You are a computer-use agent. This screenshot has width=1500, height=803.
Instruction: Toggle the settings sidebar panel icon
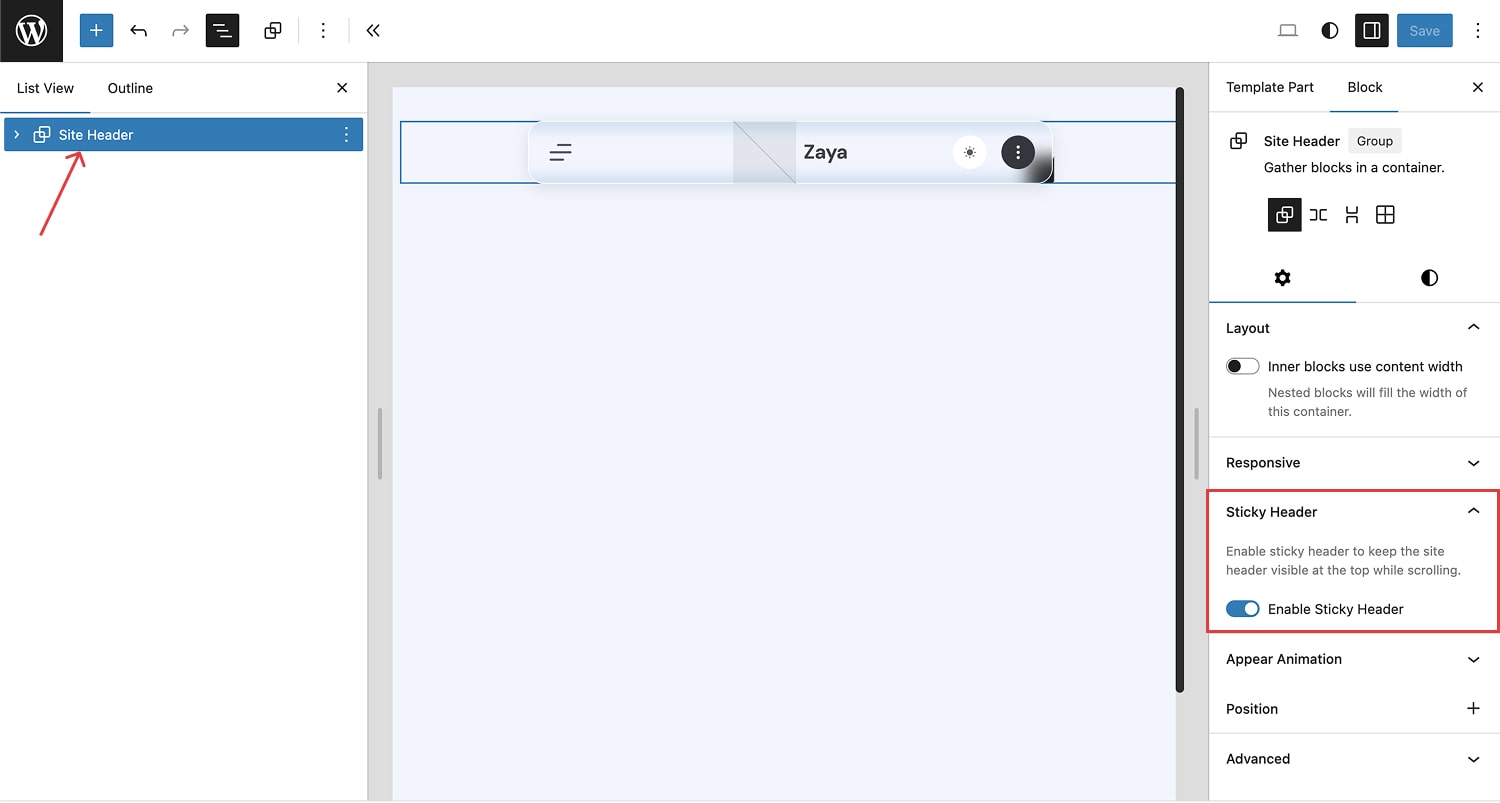point(1372,31)
